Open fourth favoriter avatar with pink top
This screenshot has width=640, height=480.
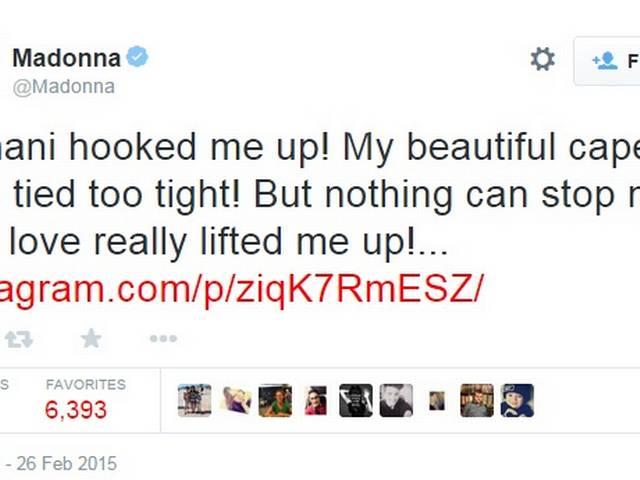point(316,400)
